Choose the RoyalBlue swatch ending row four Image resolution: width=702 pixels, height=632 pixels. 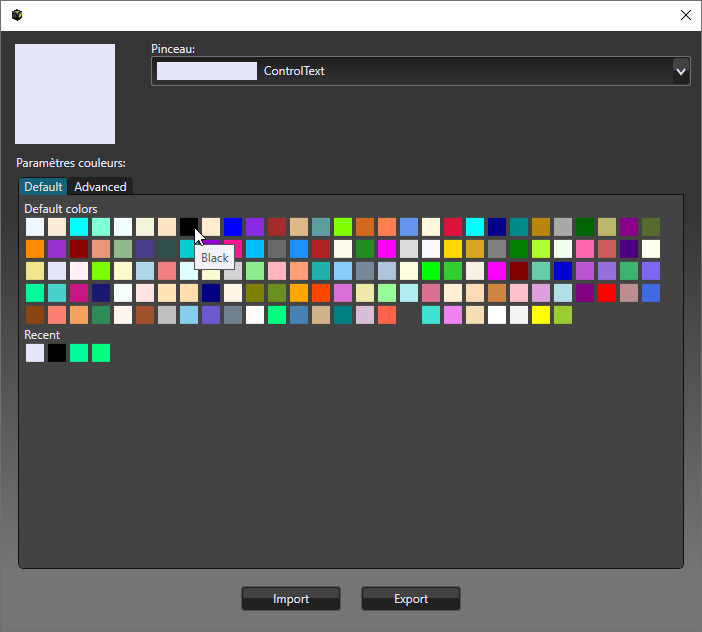click(651, 293)
